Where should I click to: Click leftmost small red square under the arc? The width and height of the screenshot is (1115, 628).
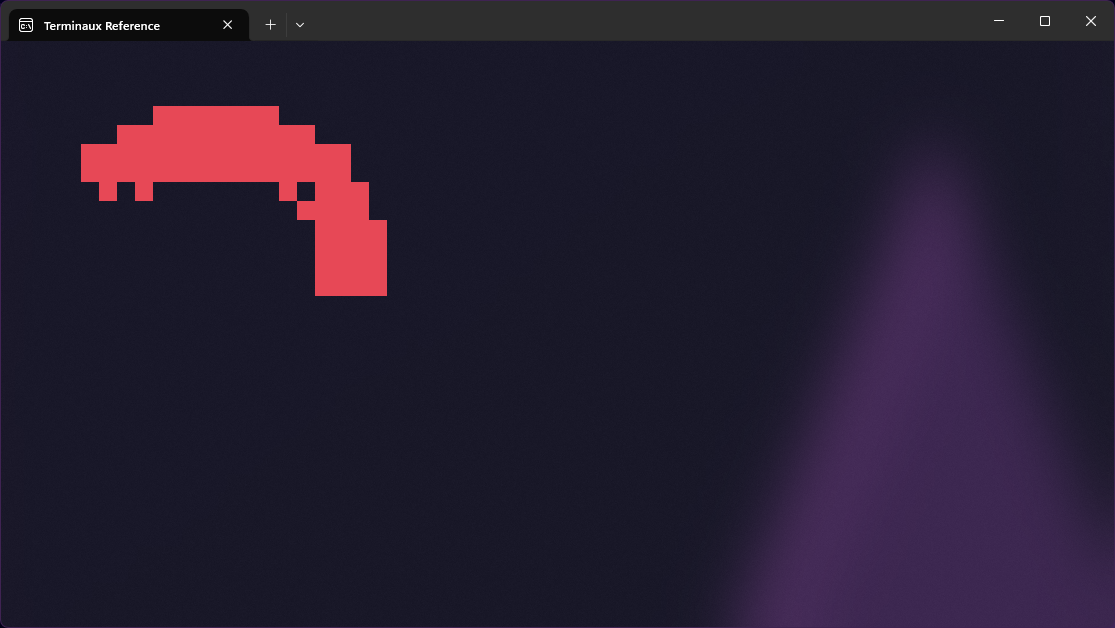pyautogui.click(x=108, y=191)
